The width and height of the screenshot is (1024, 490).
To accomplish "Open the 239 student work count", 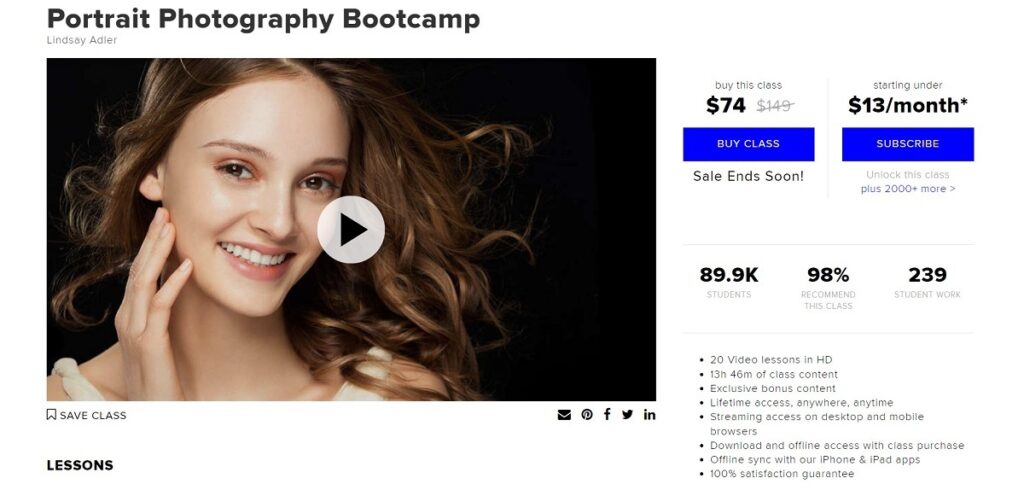I will click(927, 282).
